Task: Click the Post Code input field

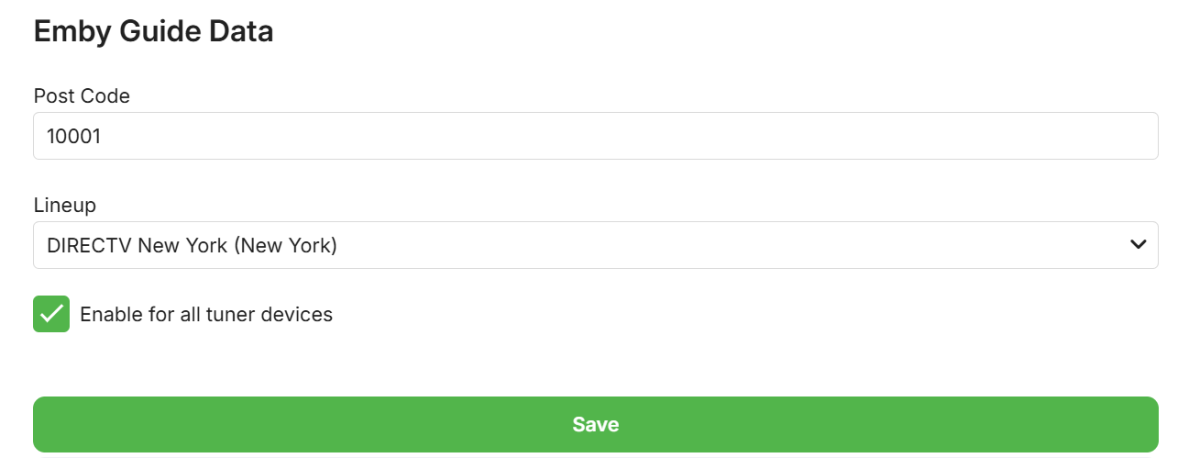Action: pos(595,136)
